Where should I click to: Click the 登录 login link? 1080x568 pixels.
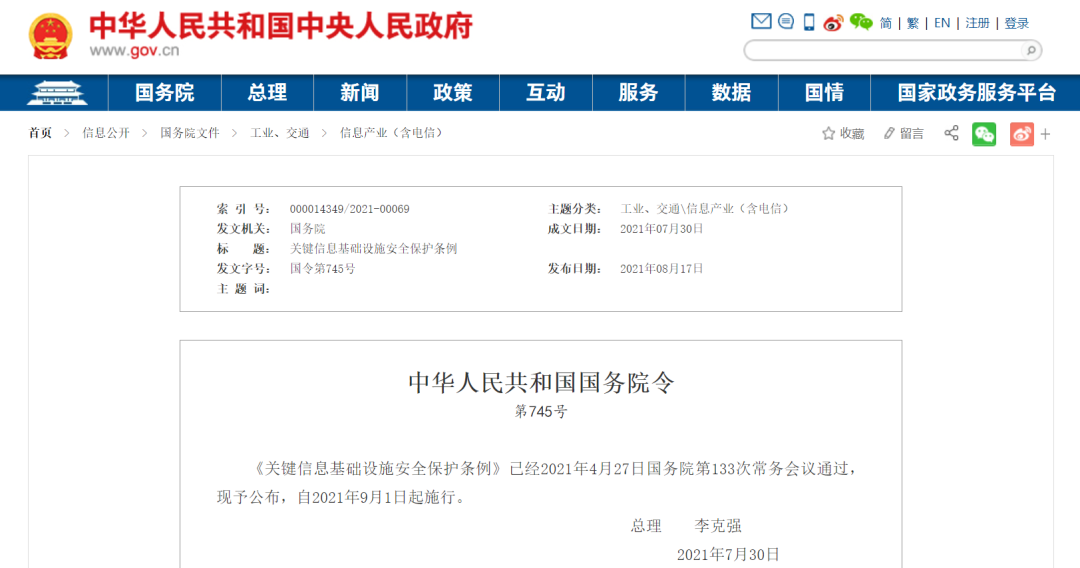[x=1017, y=23]
